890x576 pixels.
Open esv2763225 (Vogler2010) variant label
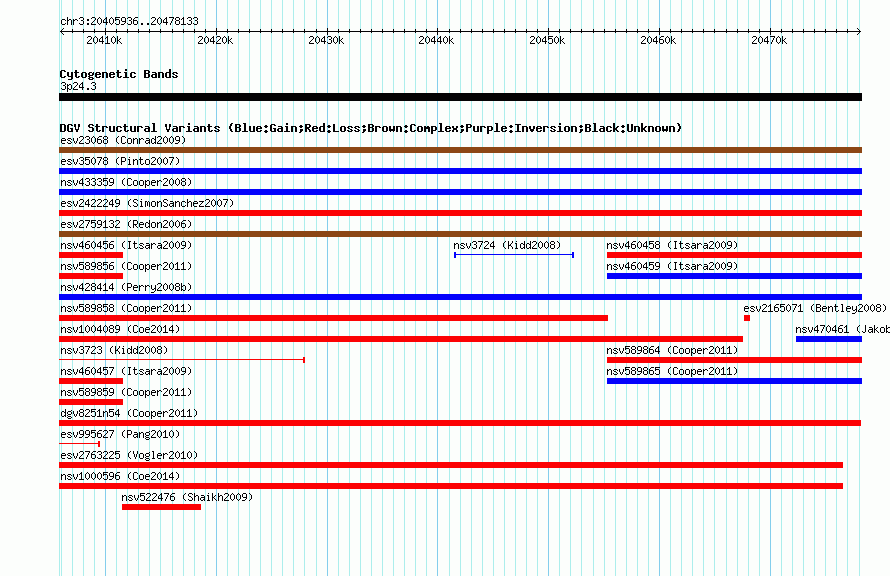click(129, 455)
